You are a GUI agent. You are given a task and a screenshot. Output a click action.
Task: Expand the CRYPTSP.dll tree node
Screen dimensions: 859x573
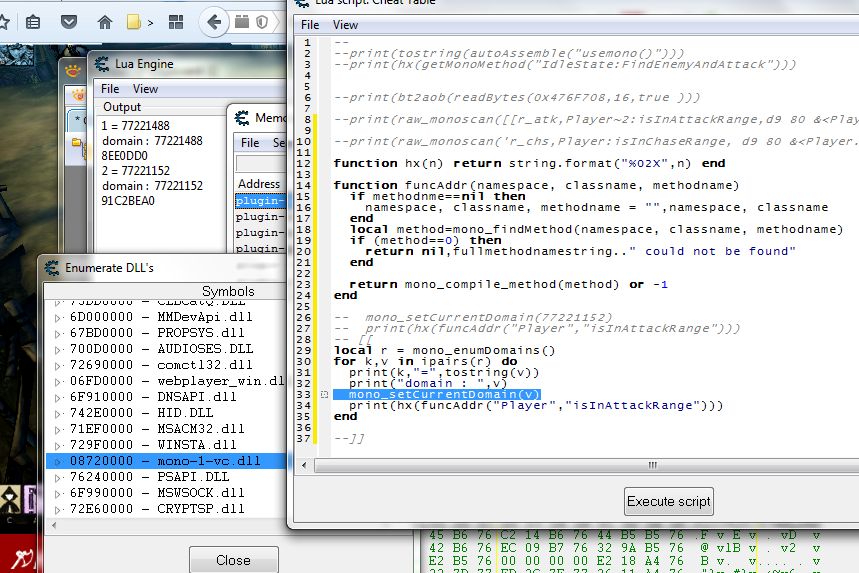point(57,509)
